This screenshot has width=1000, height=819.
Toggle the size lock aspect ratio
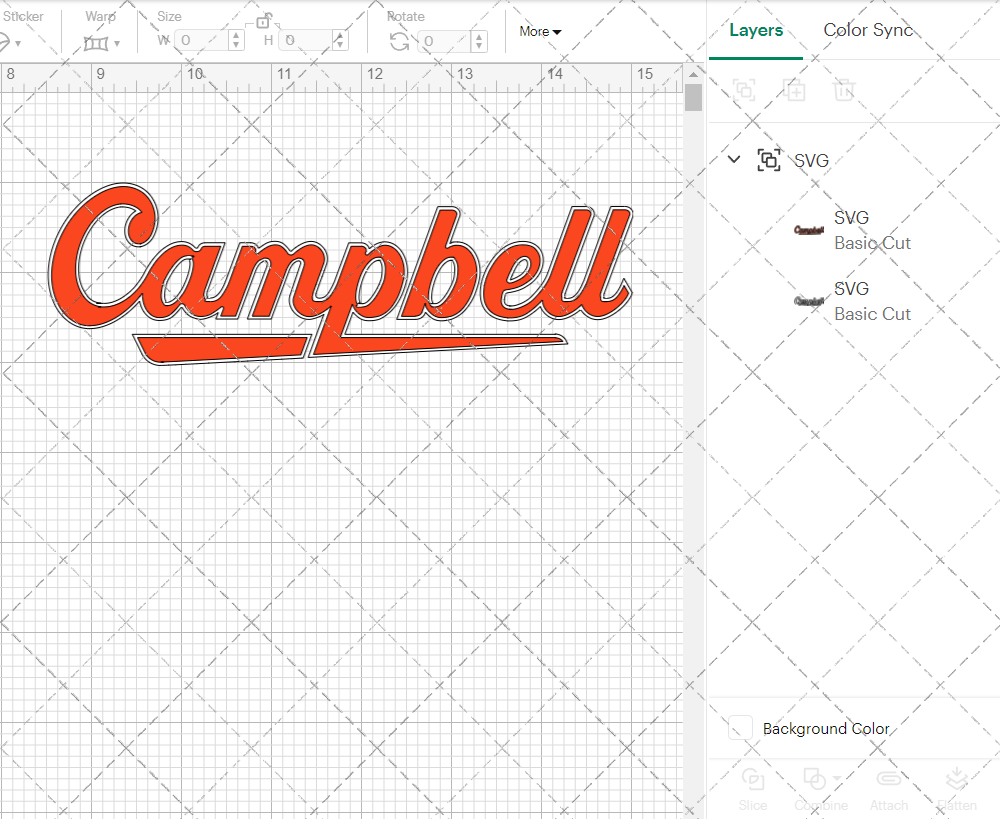click(x=264, y=20)
